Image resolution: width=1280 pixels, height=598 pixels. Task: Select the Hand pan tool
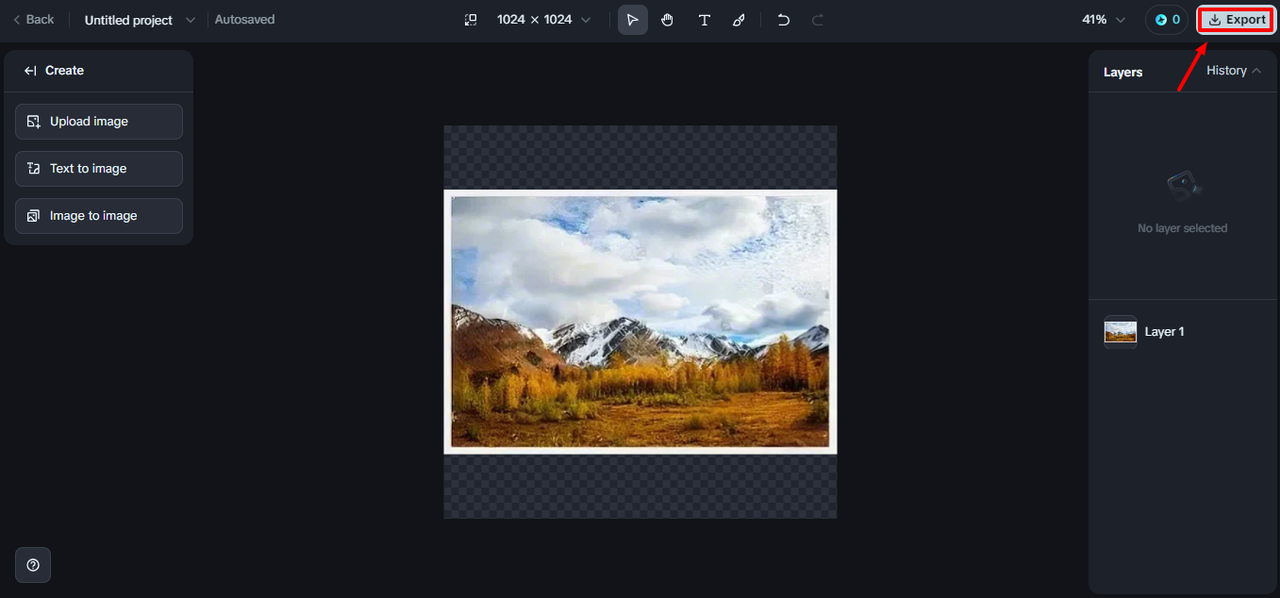[x=668, y=20]
